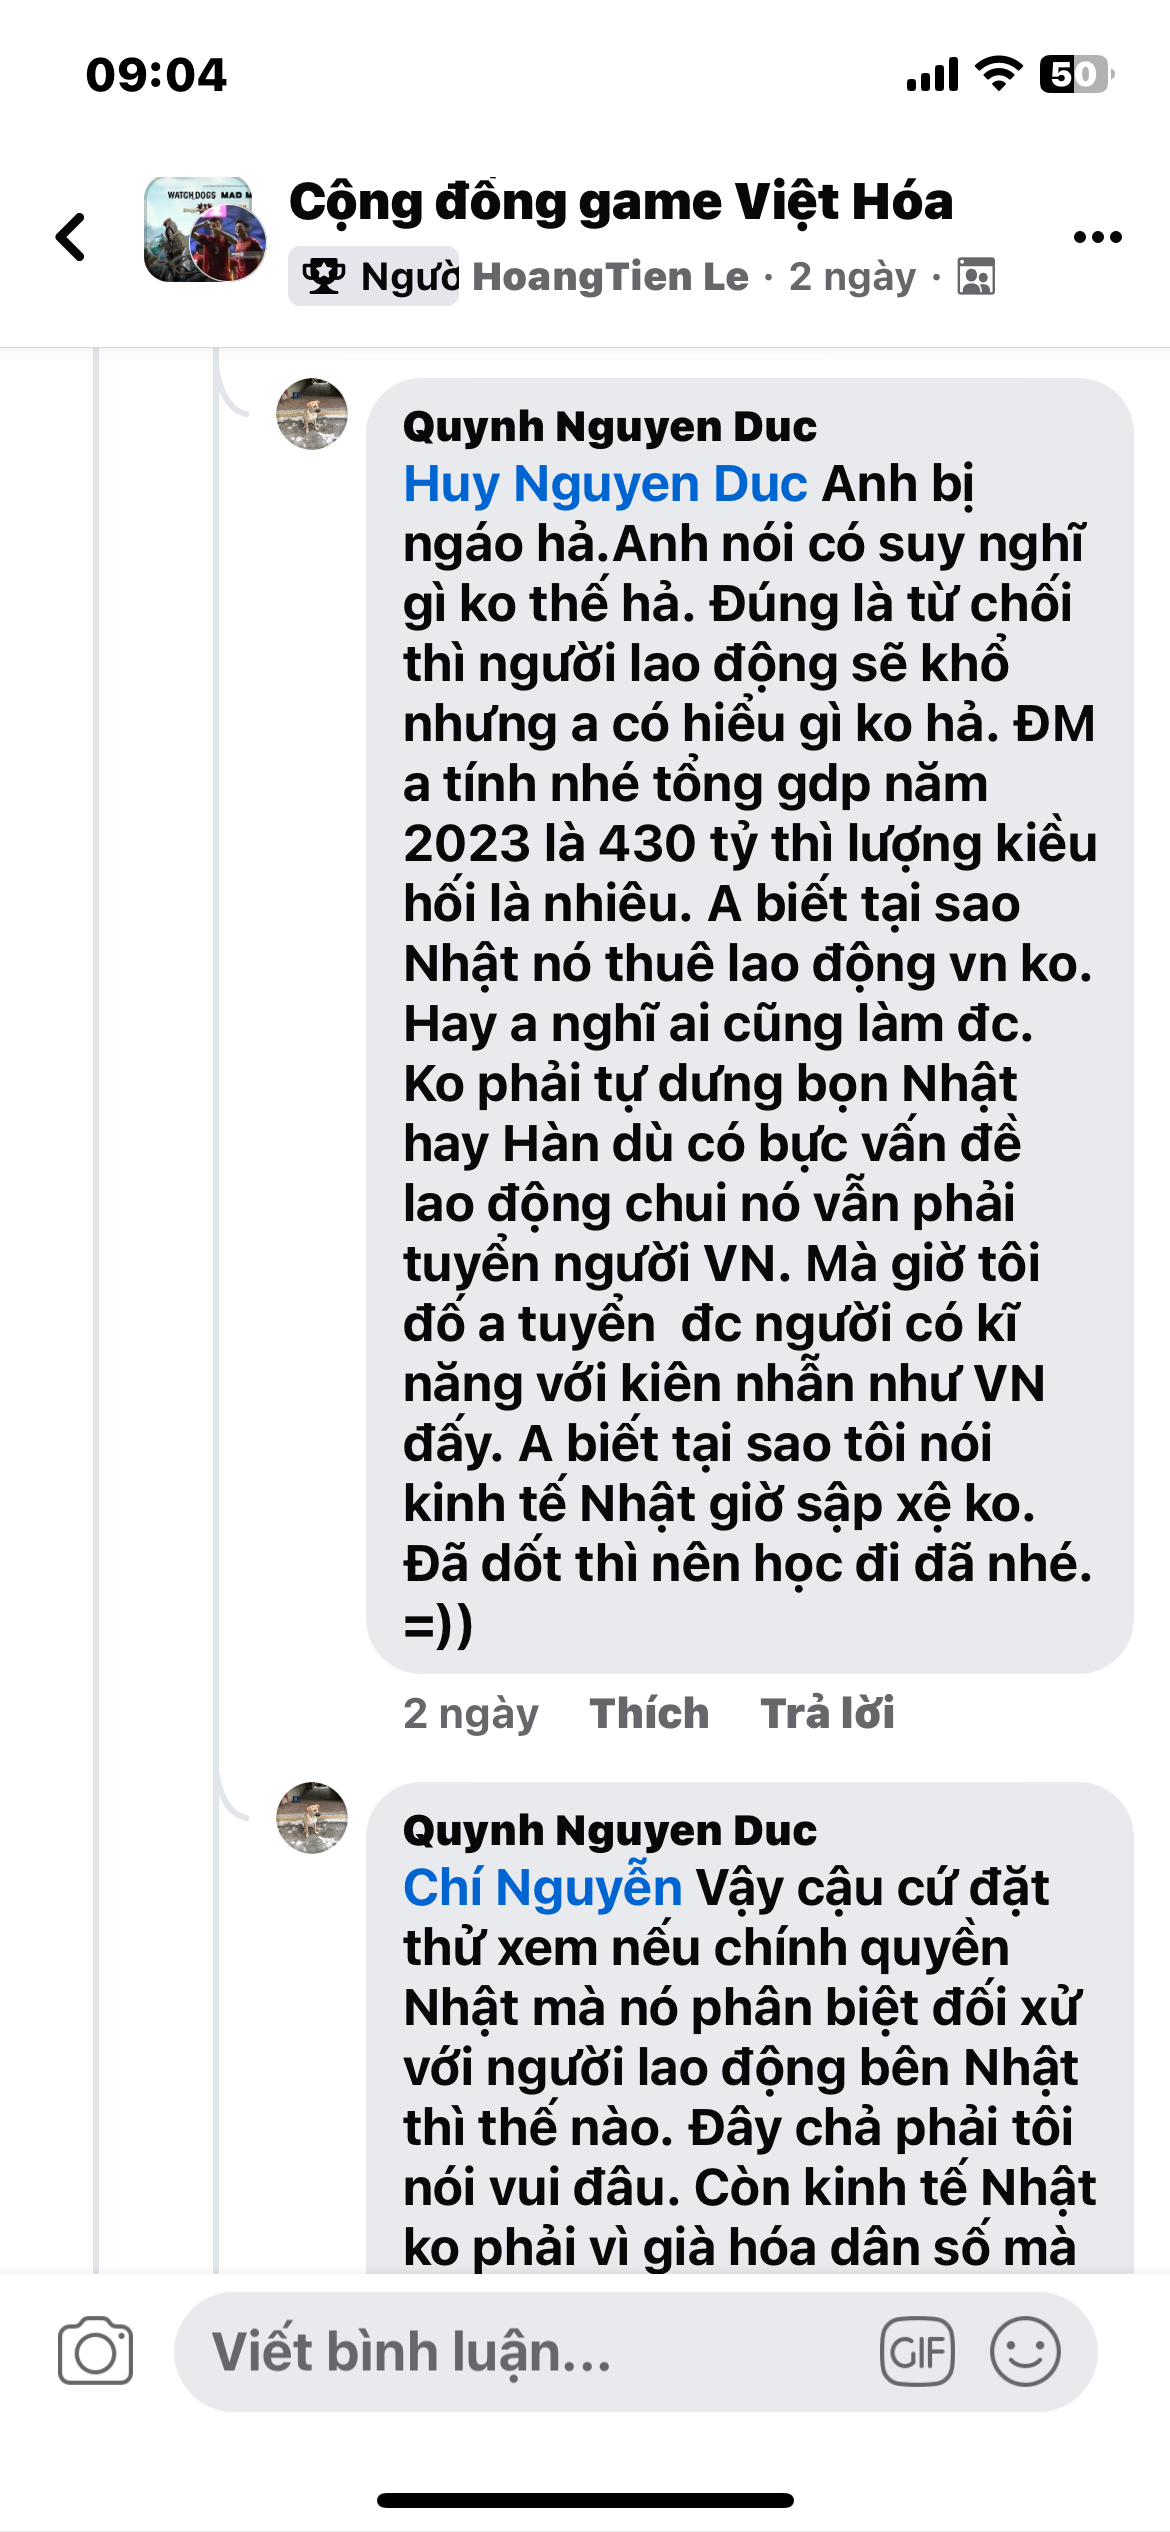Tap the first Quynh Nguyen Duc avatar
Screen dimensions: 1170x2532
point(312,414)
